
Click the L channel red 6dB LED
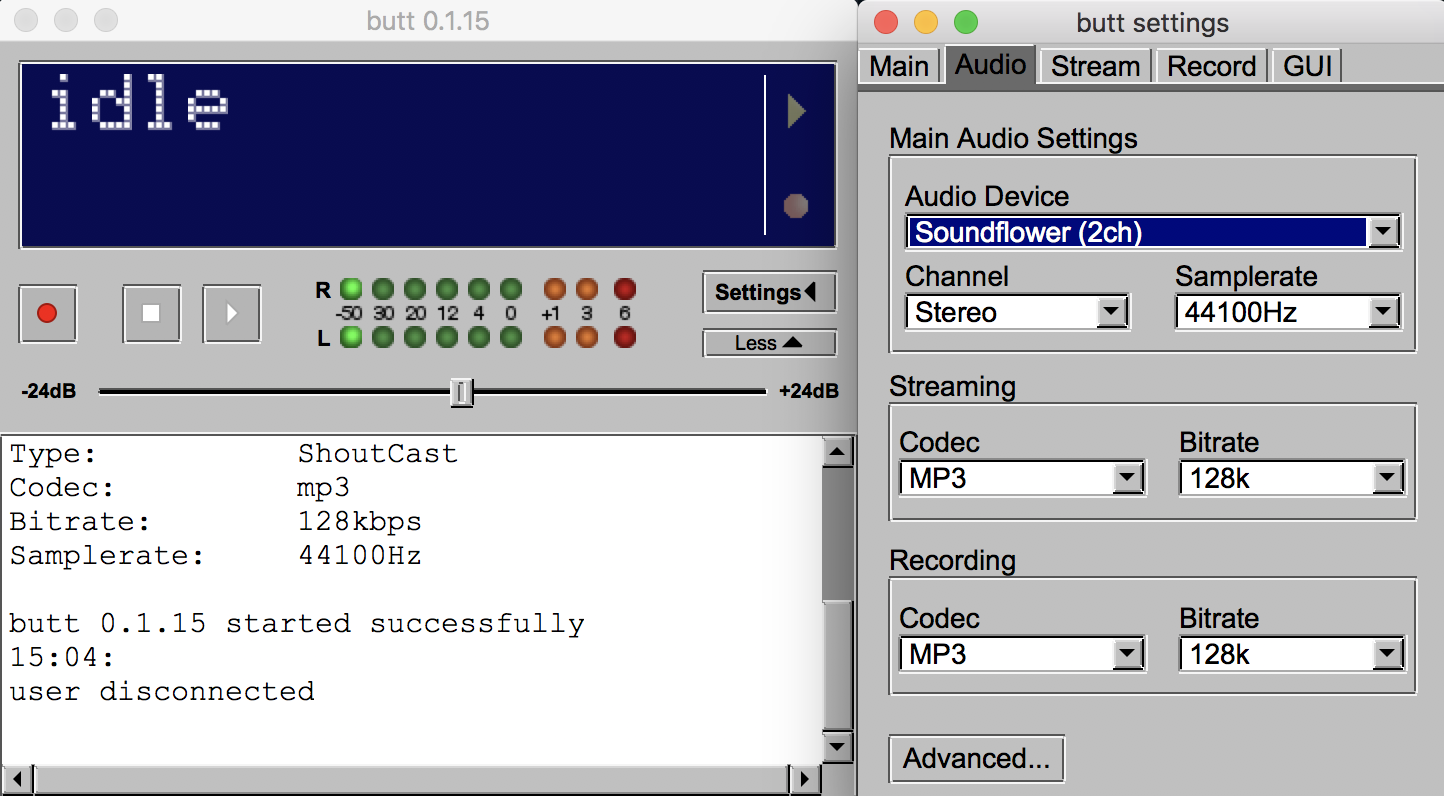(x=625, y=337)
